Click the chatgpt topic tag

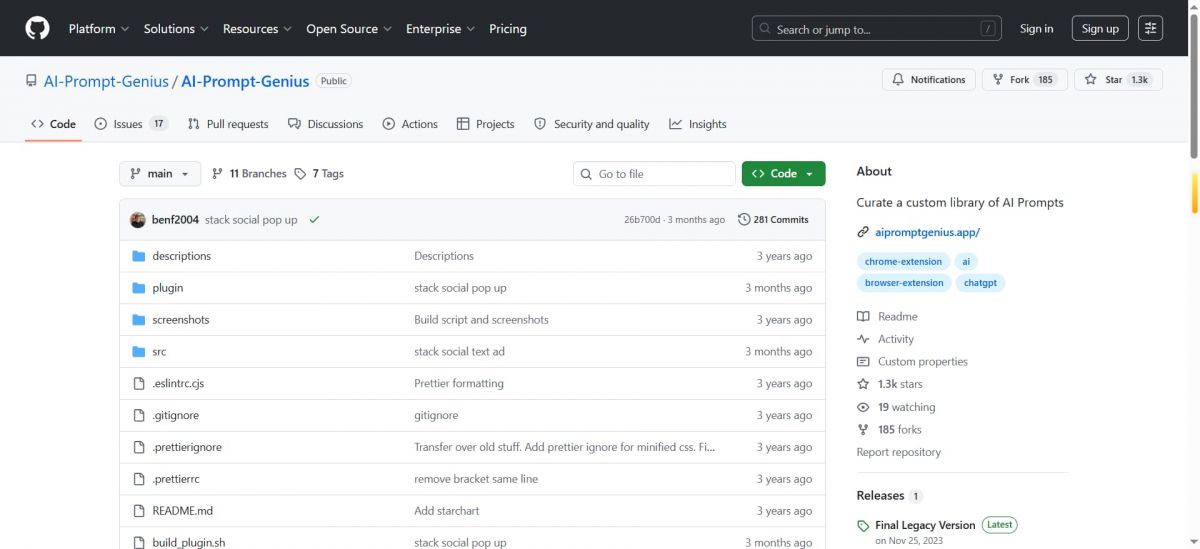point(980,283)
